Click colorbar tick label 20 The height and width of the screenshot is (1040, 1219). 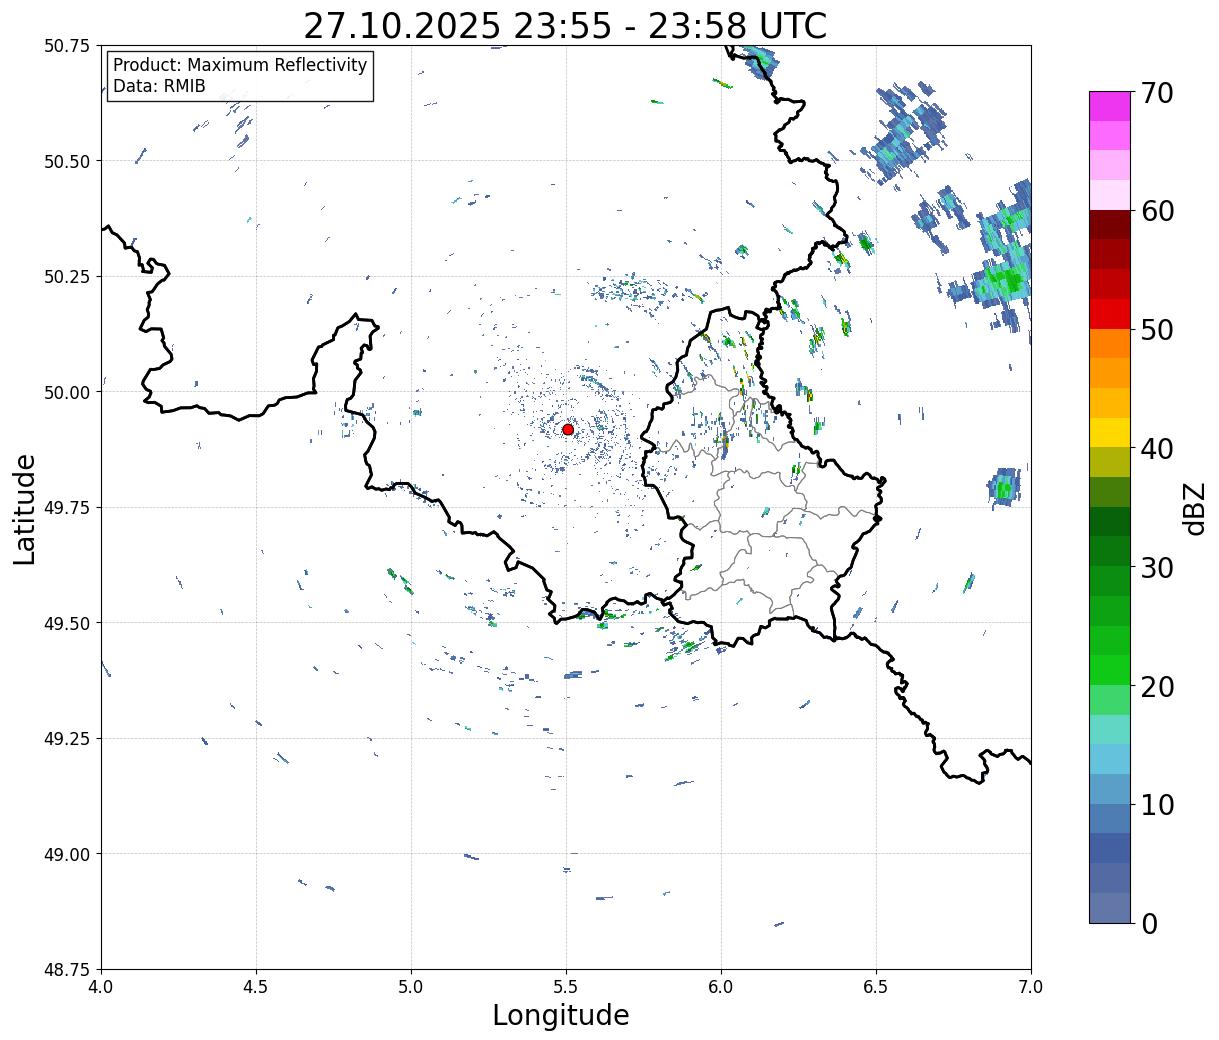pyautogui.click(x=1156, y=686)
